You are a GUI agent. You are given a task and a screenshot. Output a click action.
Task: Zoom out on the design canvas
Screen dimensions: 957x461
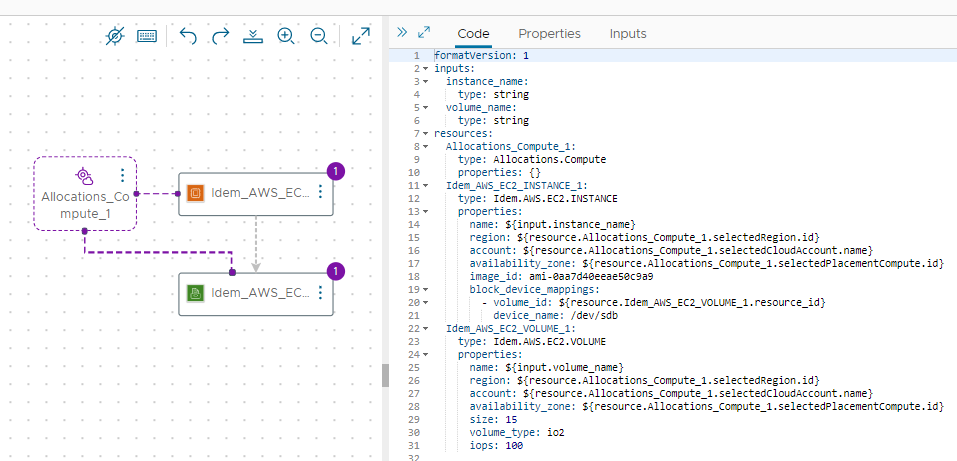319,36
